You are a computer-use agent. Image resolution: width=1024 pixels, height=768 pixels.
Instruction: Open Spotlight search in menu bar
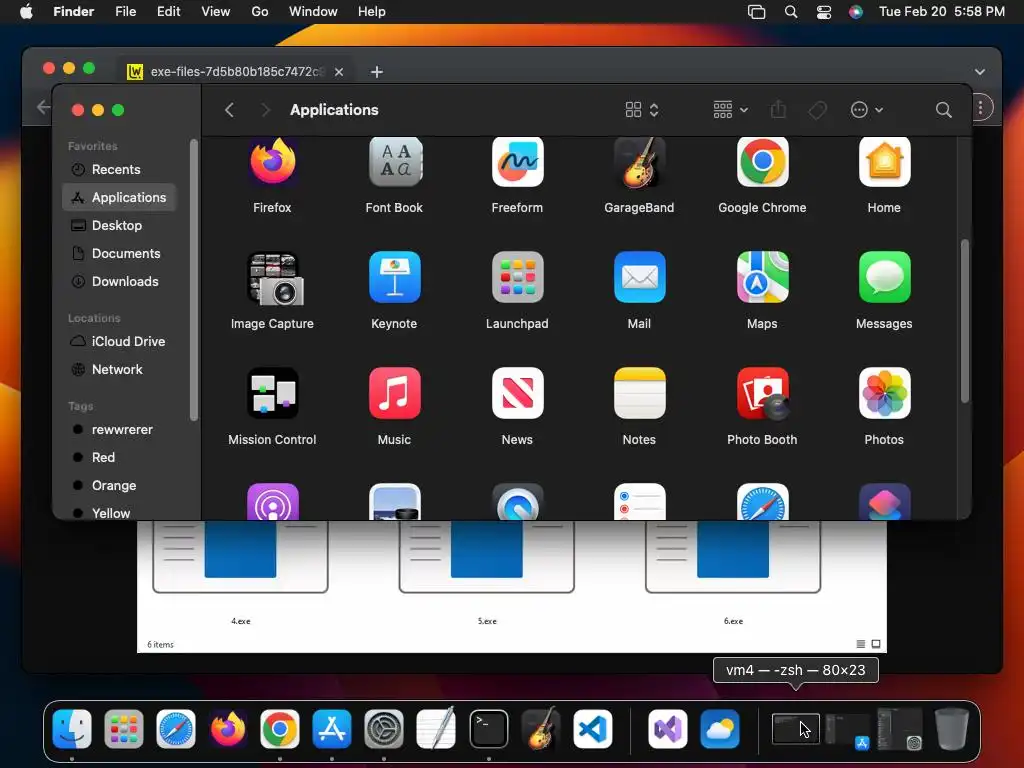click(x=790, y=12)
